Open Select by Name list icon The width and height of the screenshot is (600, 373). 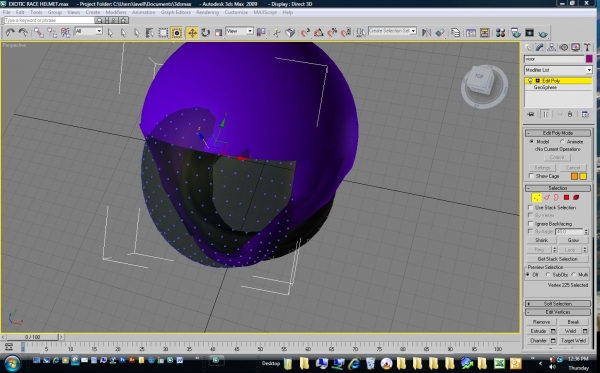(x=150, y=33)
